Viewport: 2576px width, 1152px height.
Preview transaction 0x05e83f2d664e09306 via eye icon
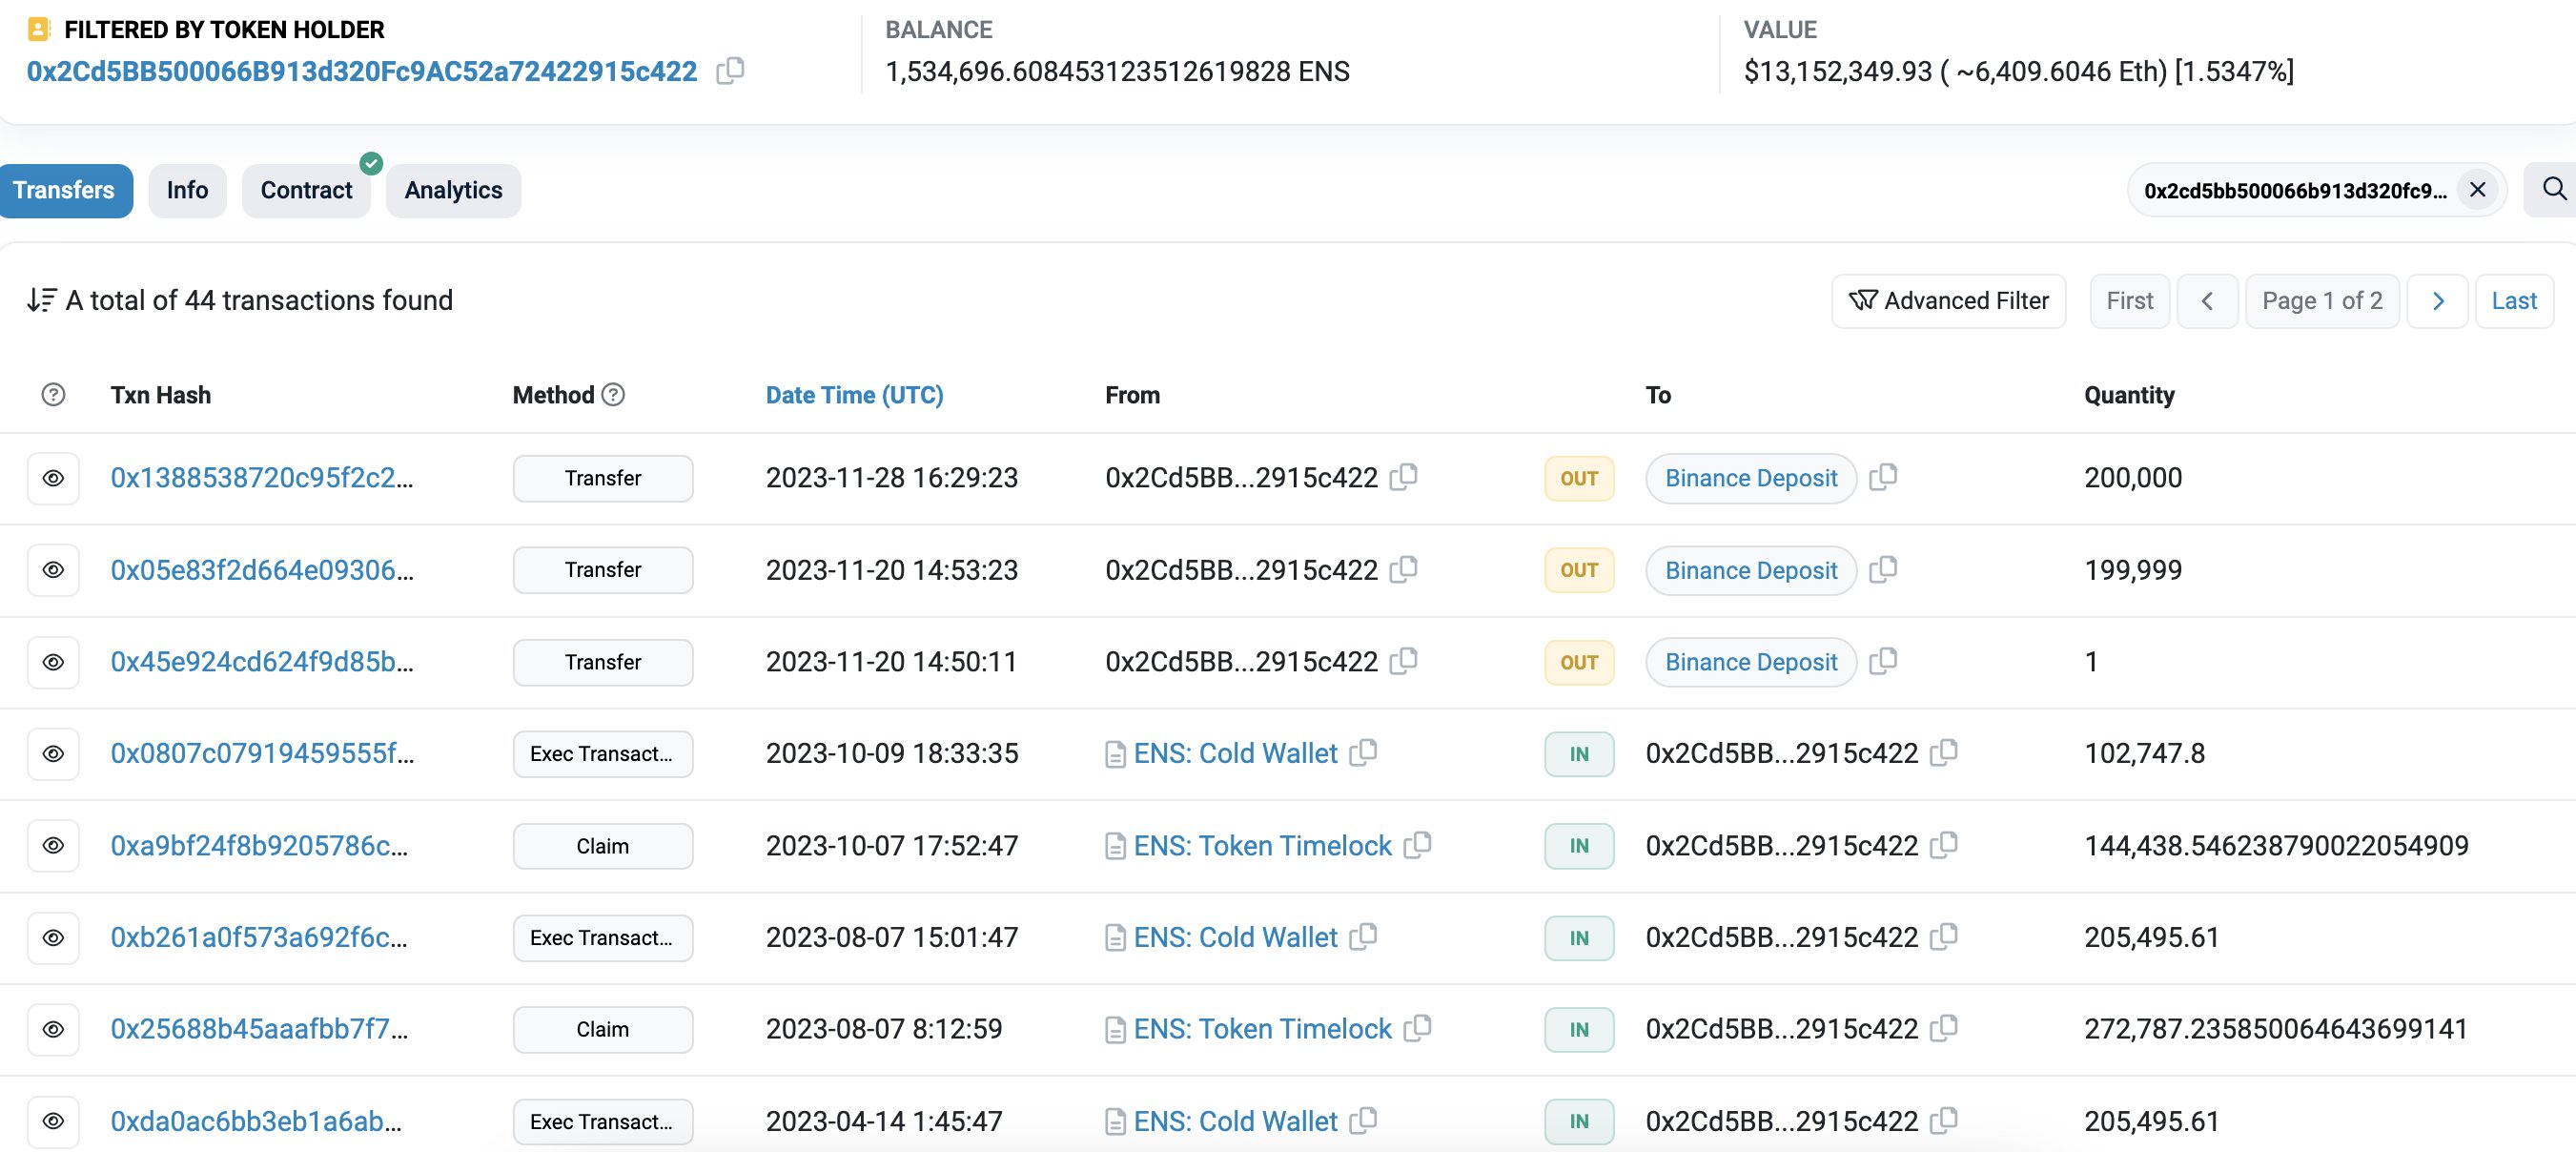pyautogui.click(x=53, y=570)
